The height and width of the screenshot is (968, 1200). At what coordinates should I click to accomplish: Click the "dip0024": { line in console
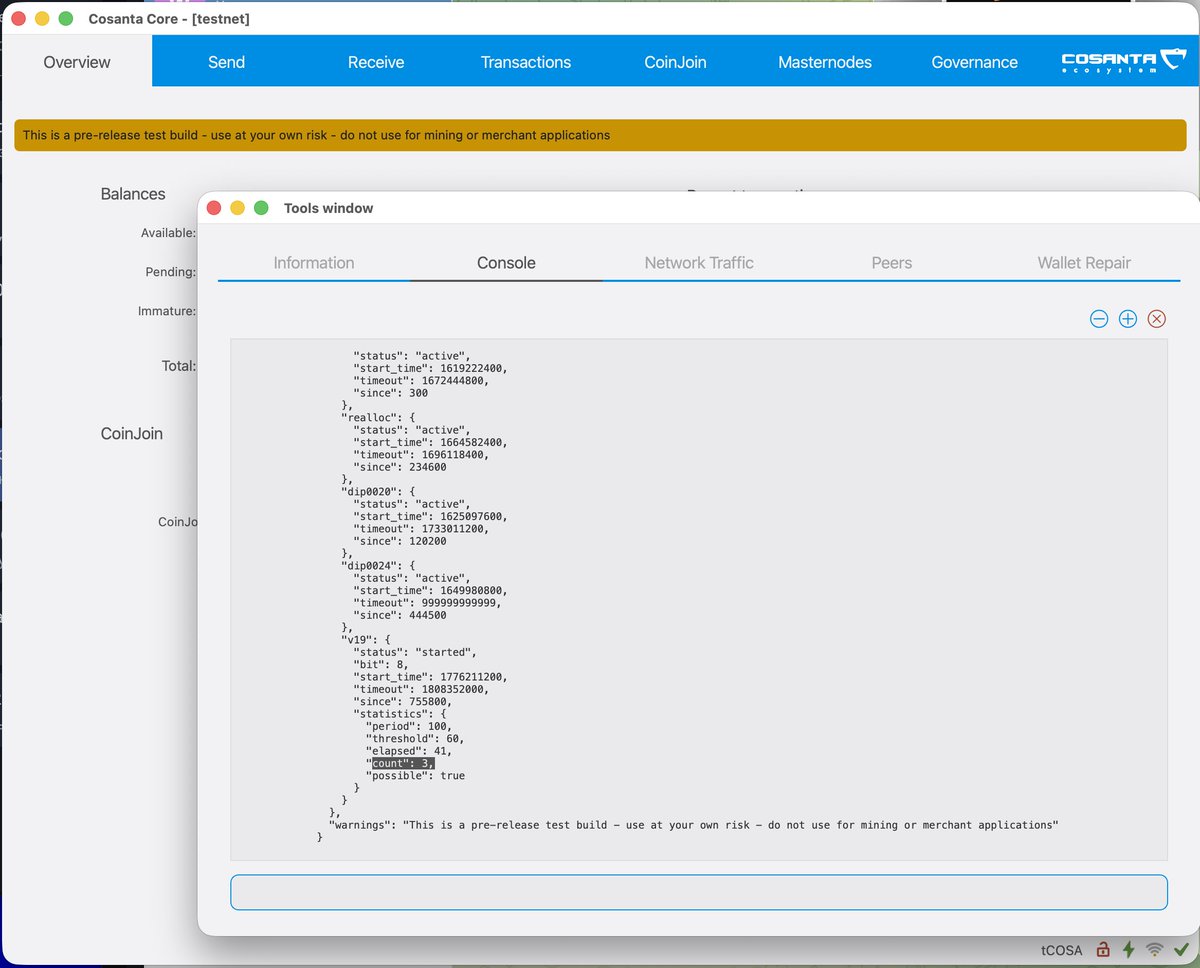378,565
